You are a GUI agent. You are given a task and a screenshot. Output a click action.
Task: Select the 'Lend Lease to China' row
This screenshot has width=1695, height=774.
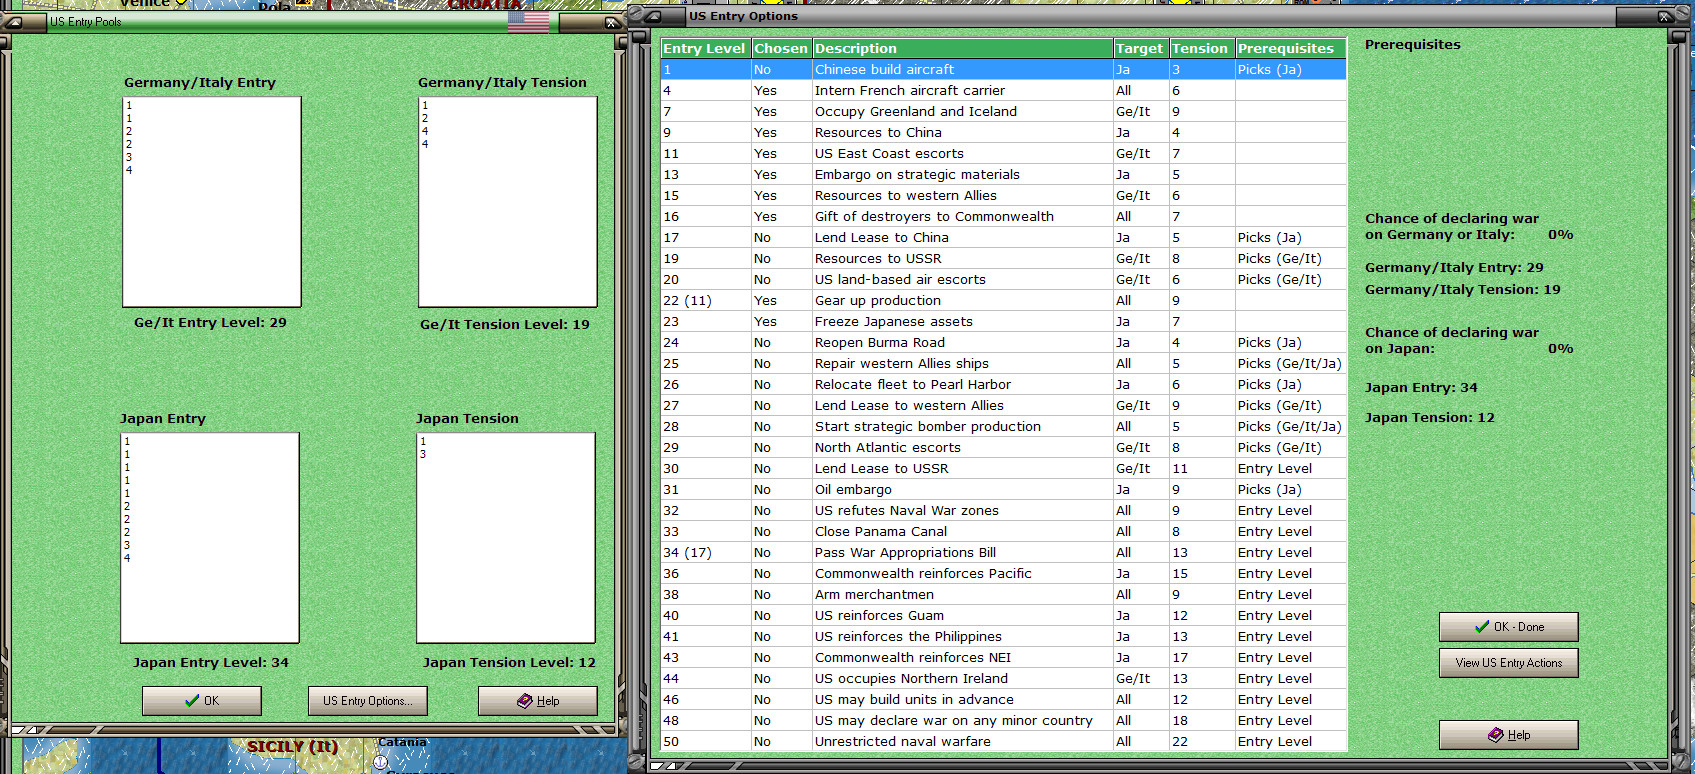(1004, 238)
